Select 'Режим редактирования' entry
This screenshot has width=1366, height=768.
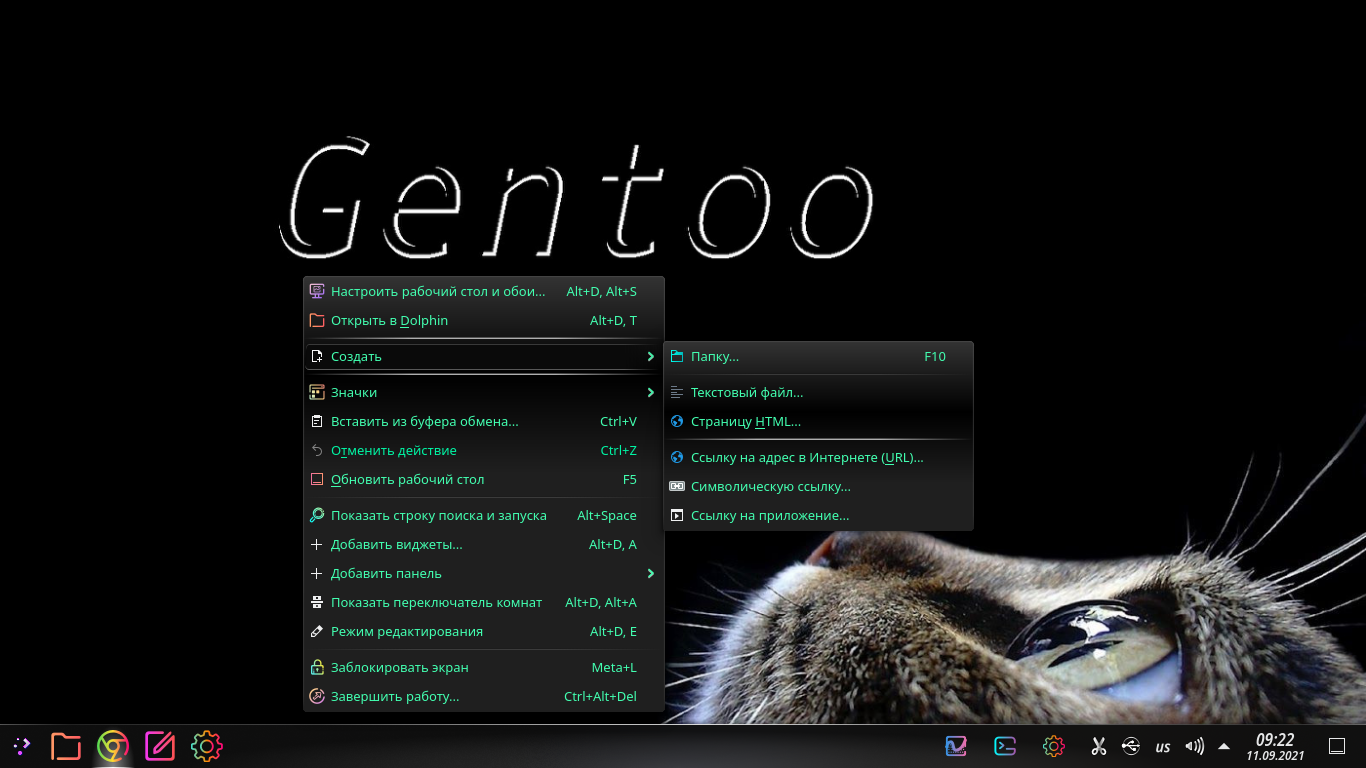(x=484, y=631)
